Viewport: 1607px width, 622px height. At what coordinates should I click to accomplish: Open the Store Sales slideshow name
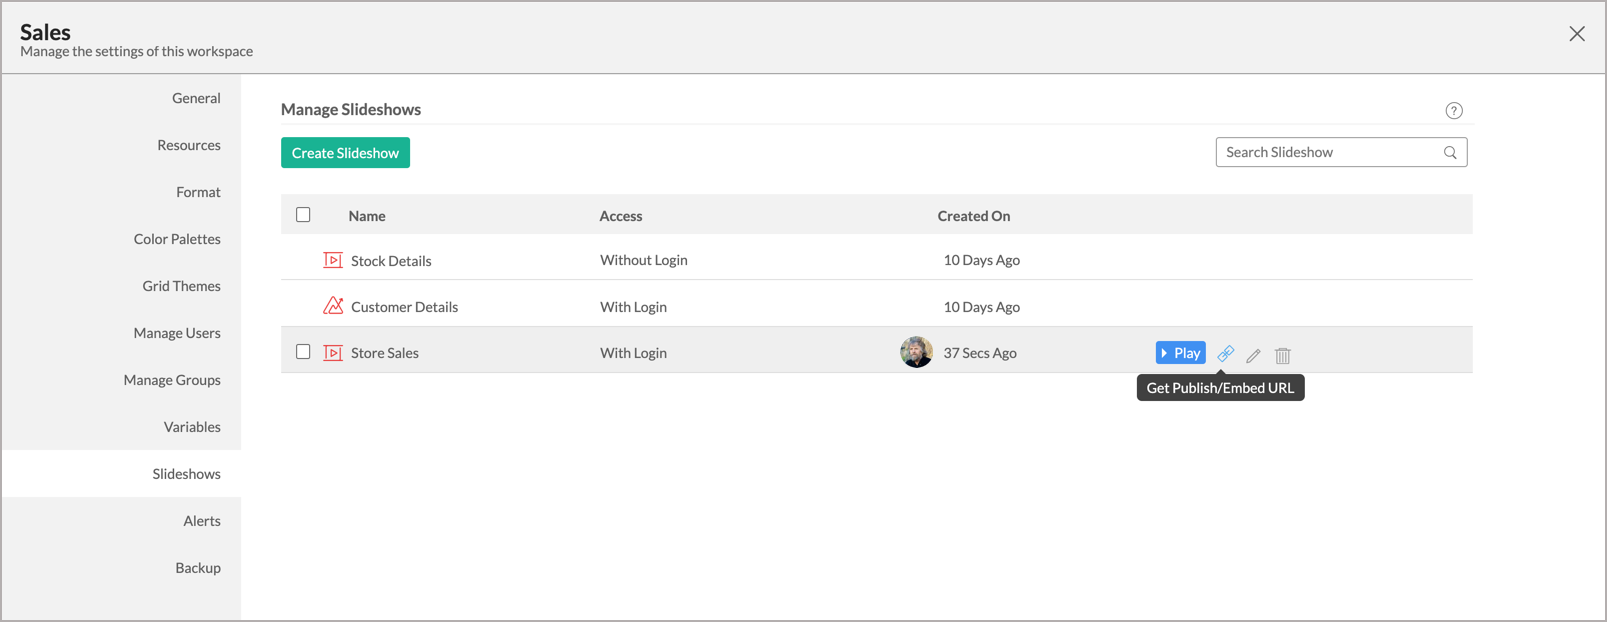click(x=385, y=353)
